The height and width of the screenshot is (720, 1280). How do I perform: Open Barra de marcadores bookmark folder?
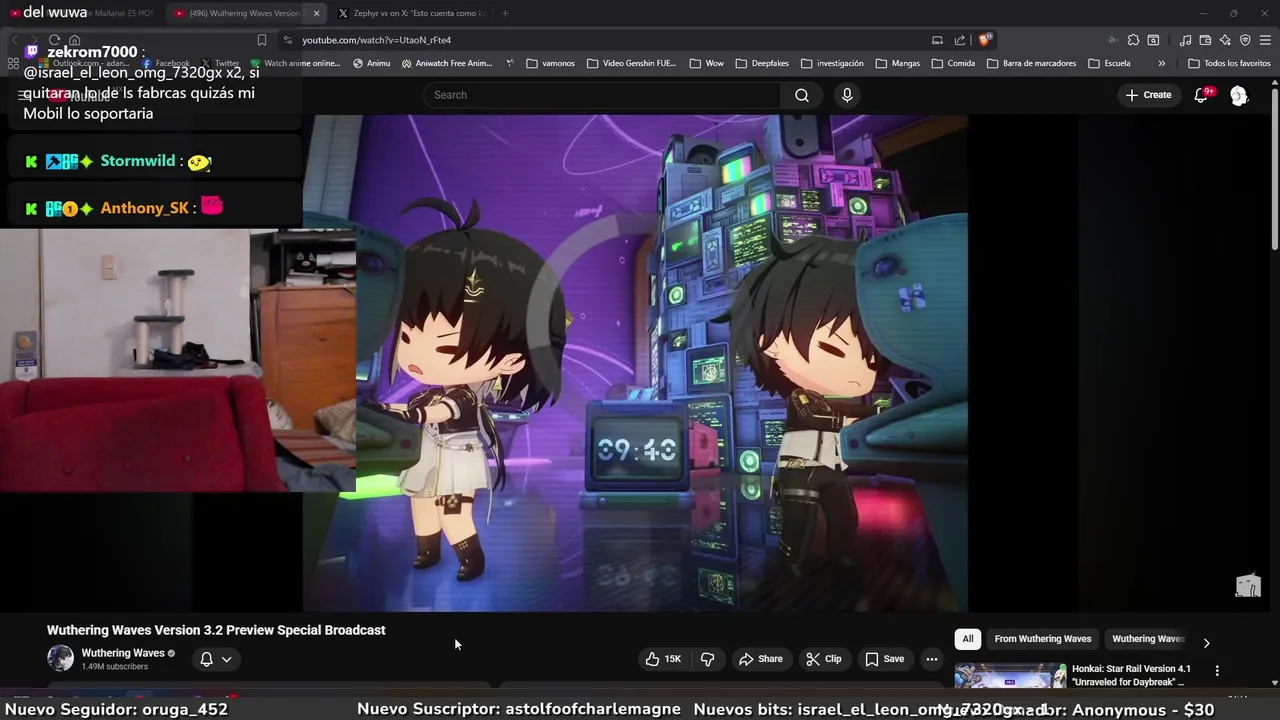coord(1032,63)
